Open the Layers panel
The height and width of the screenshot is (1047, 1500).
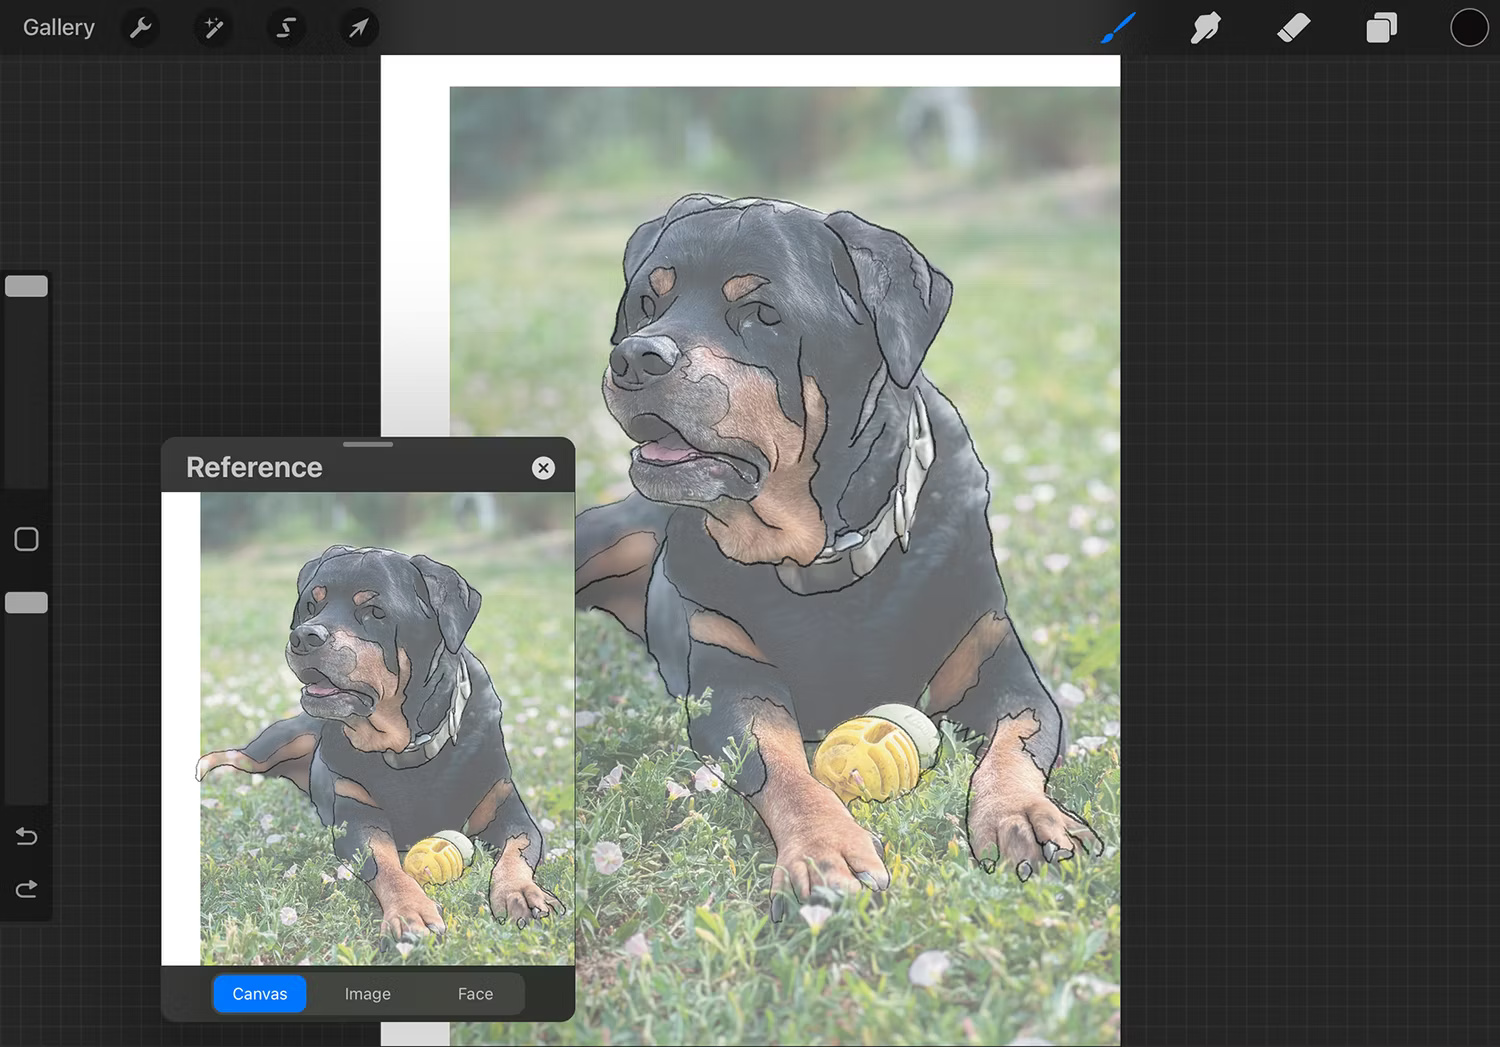pos(1381,27)
